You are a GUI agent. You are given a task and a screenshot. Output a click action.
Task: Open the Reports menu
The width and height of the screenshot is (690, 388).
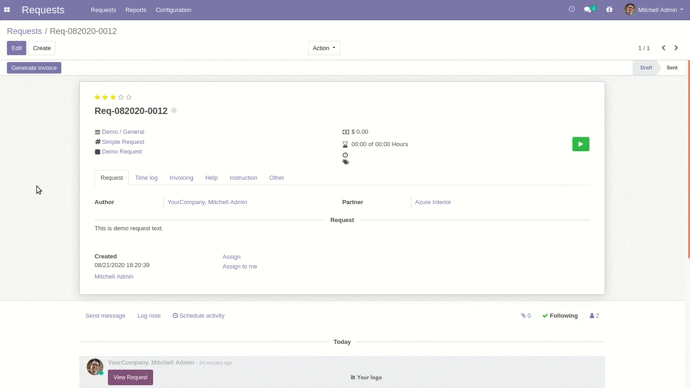tap(136, 10)
